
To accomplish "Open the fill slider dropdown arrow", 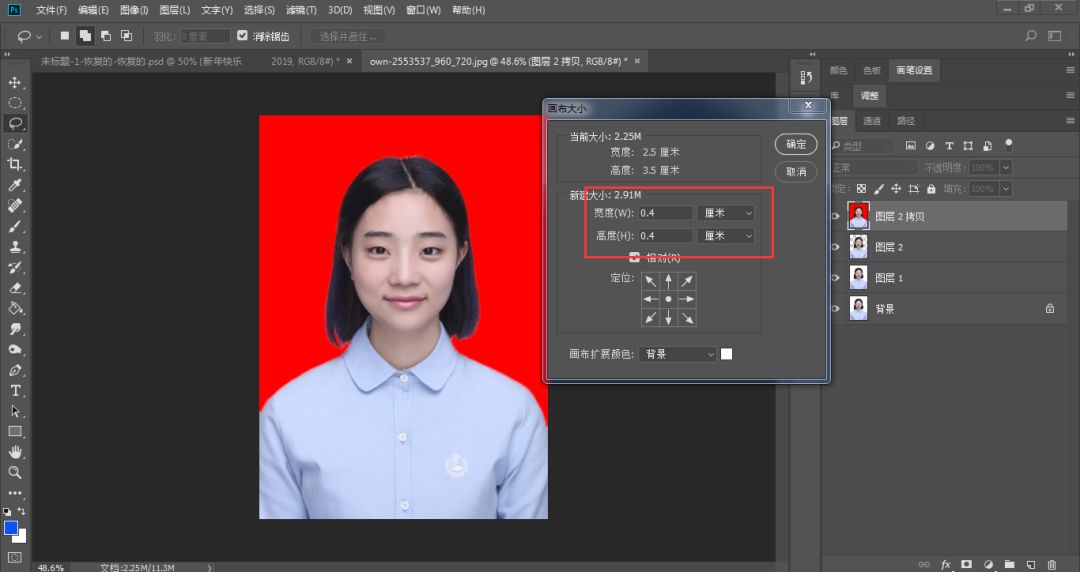I will point(1006,189).
